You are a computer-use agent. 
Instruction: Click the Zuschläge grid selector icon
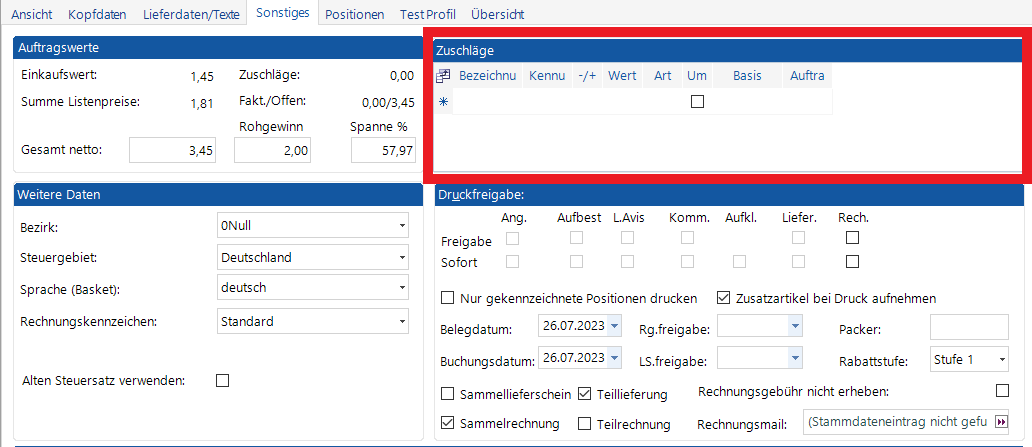[x=444, y=76]
